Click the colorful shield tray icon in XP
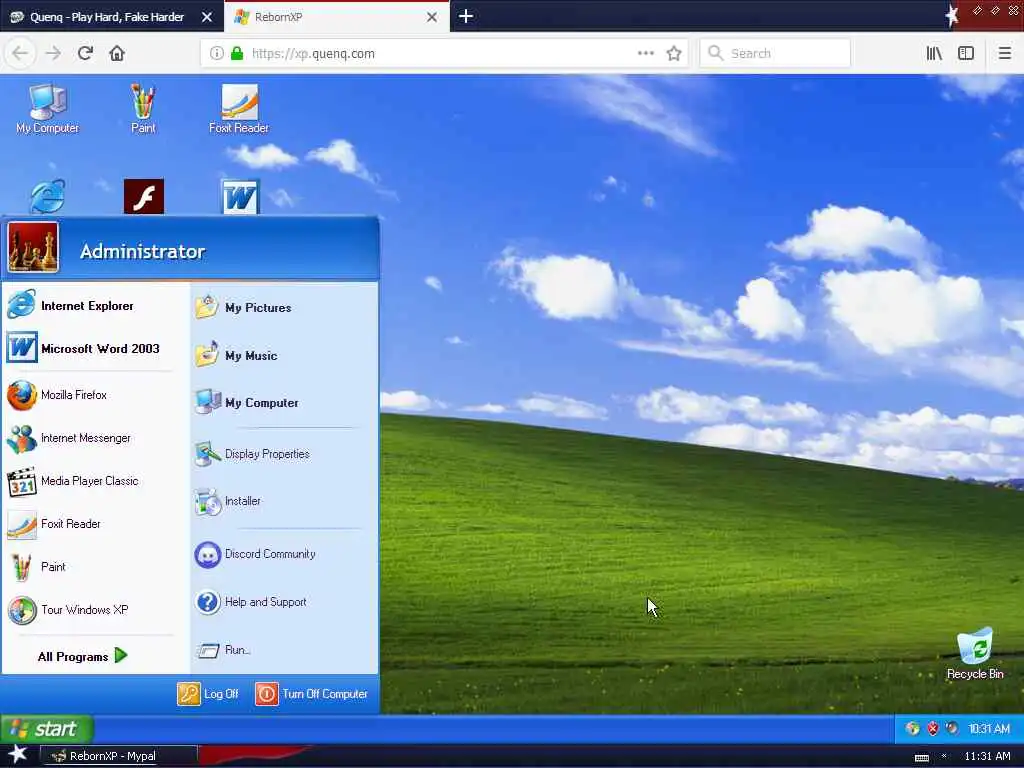 pos(913,729)
